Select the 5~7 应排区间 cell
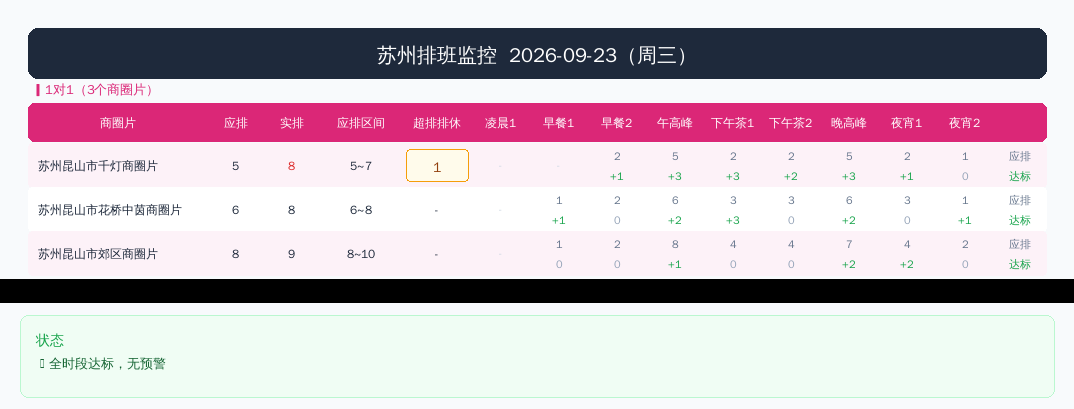The width and height of the screenshot is (1074, 409). coord(361,166)
